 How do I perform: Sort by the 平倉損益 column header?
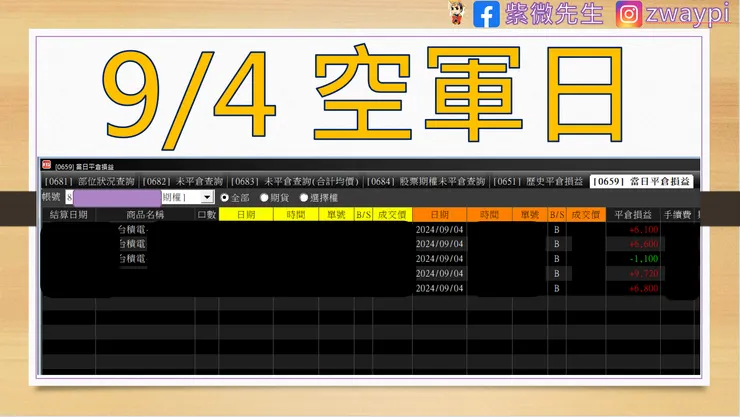(633, 215)
